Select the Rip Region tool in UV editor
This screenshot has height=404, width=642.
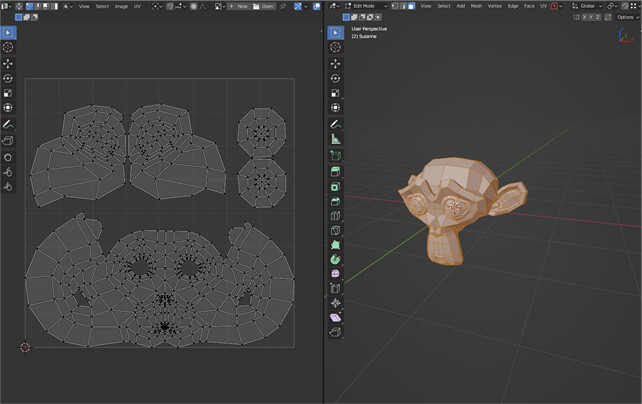click(8, 141)
